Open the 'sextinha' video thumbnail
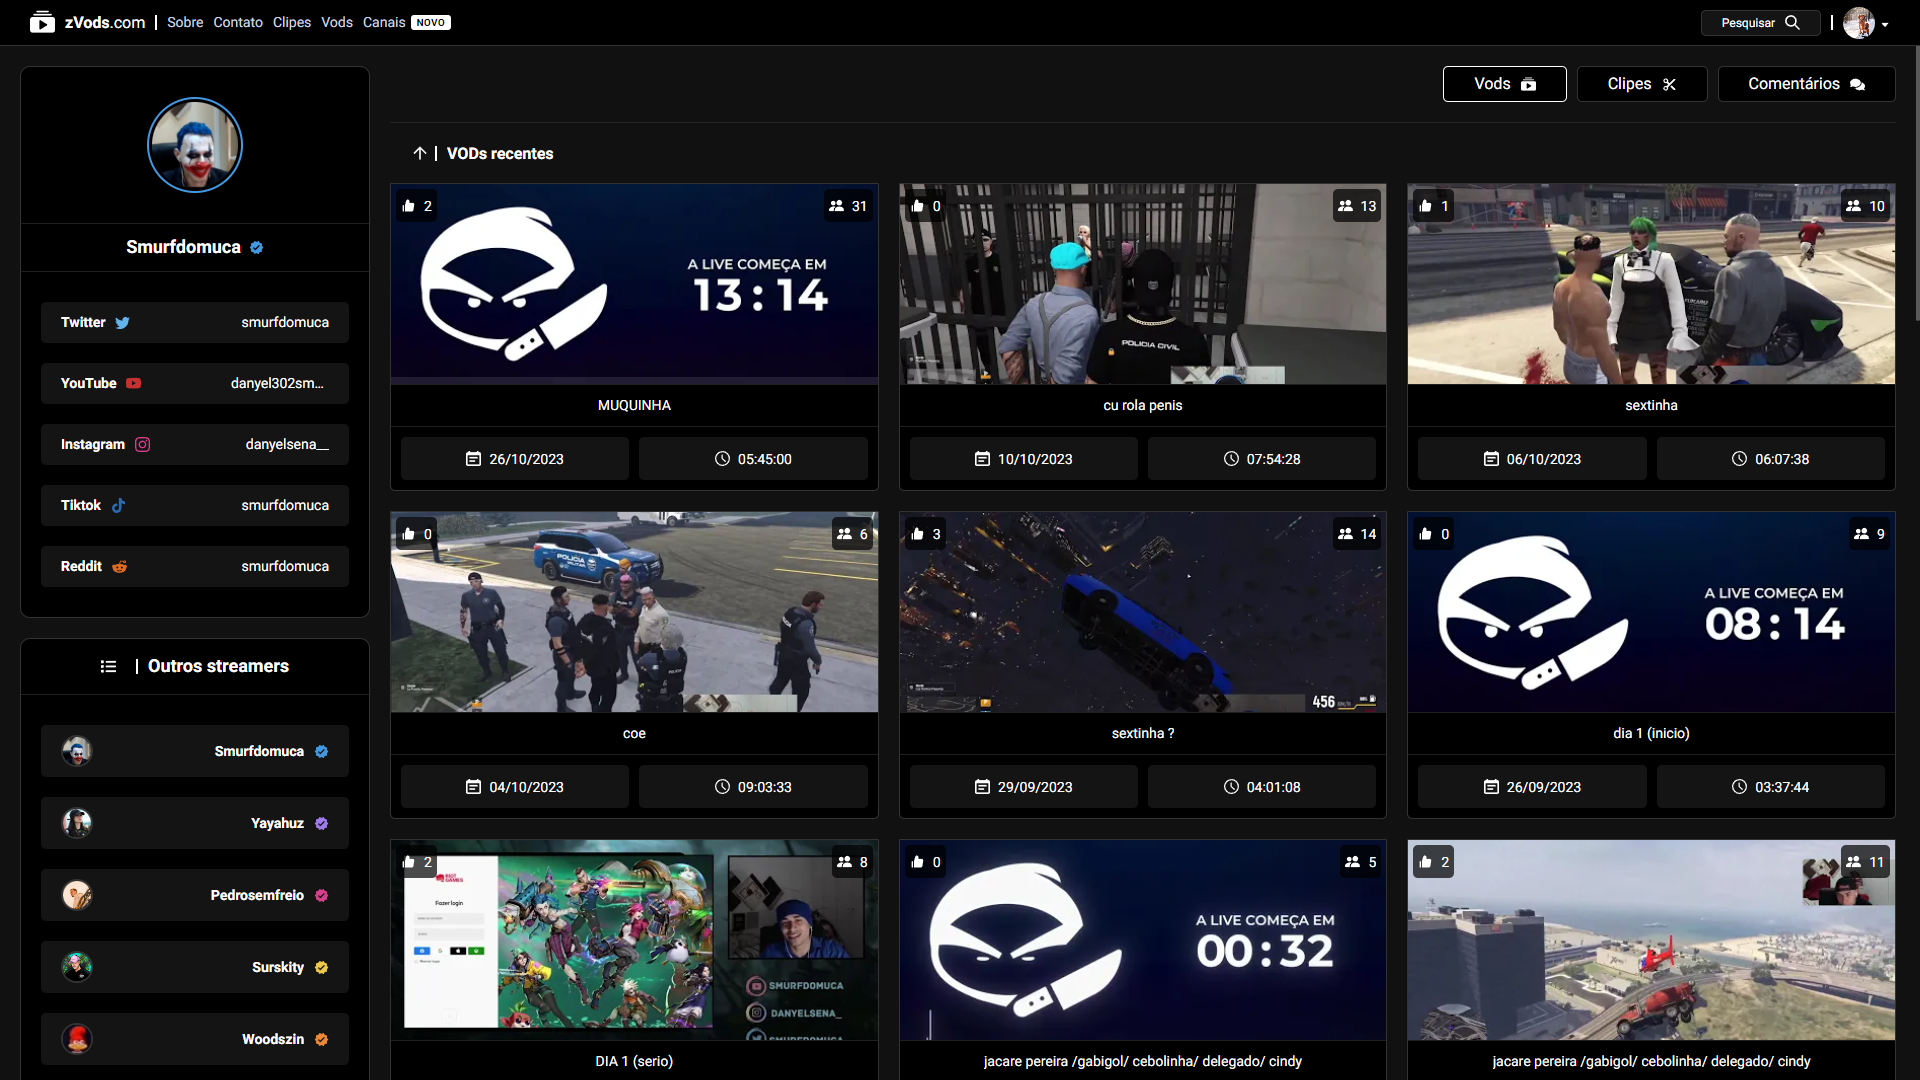Viewport: 1920px width, 1080px height. [1650, 285]
